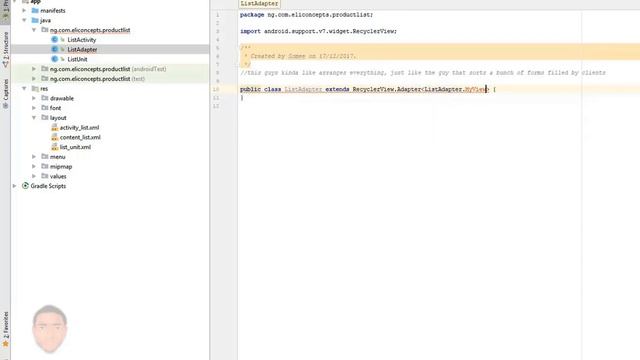Select the ListAdapter editor tab
Viewport: 640px width, 360px height.
coord(259,4)
